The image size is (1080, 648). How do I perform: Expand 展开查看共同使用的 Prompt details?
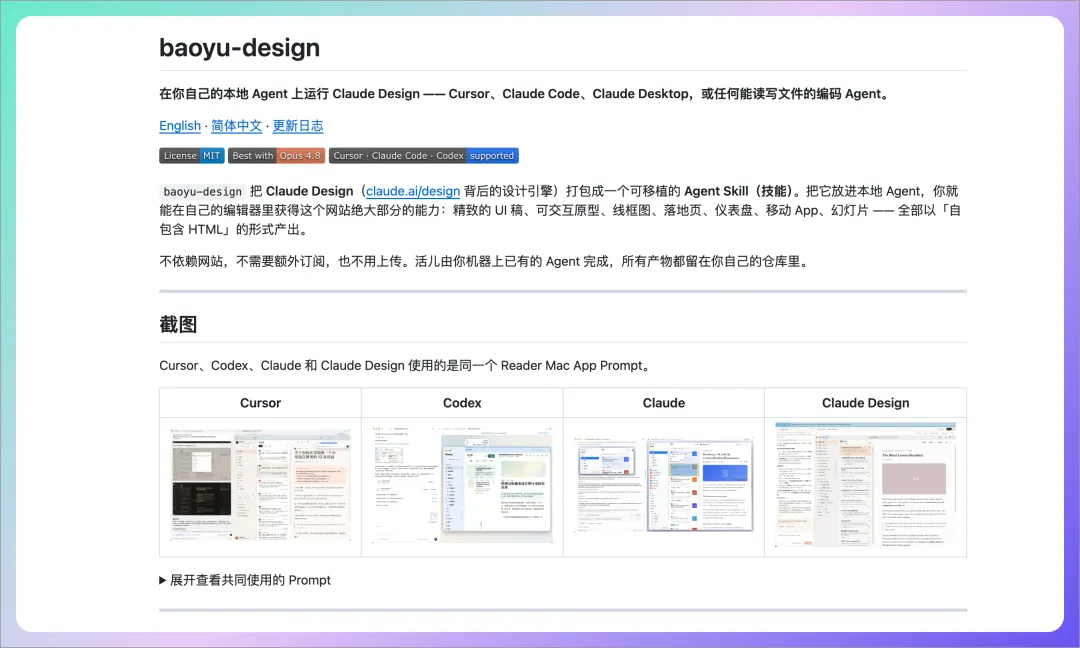(245, 581)
